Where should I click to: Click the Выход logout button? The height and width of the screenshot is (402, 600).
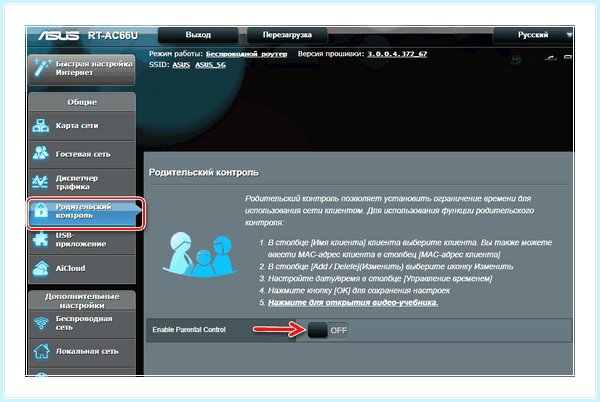click(198, 35)
